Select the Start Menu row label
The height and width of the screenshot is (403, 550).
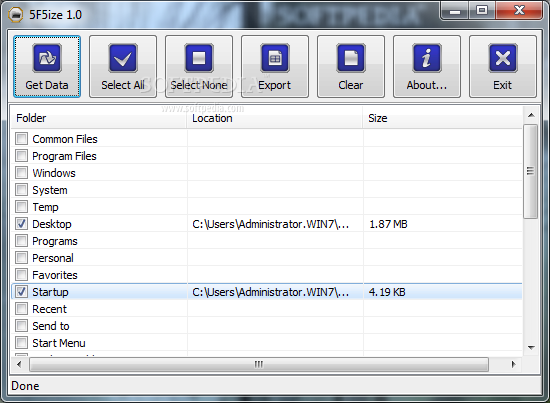[x=59, y=343]
